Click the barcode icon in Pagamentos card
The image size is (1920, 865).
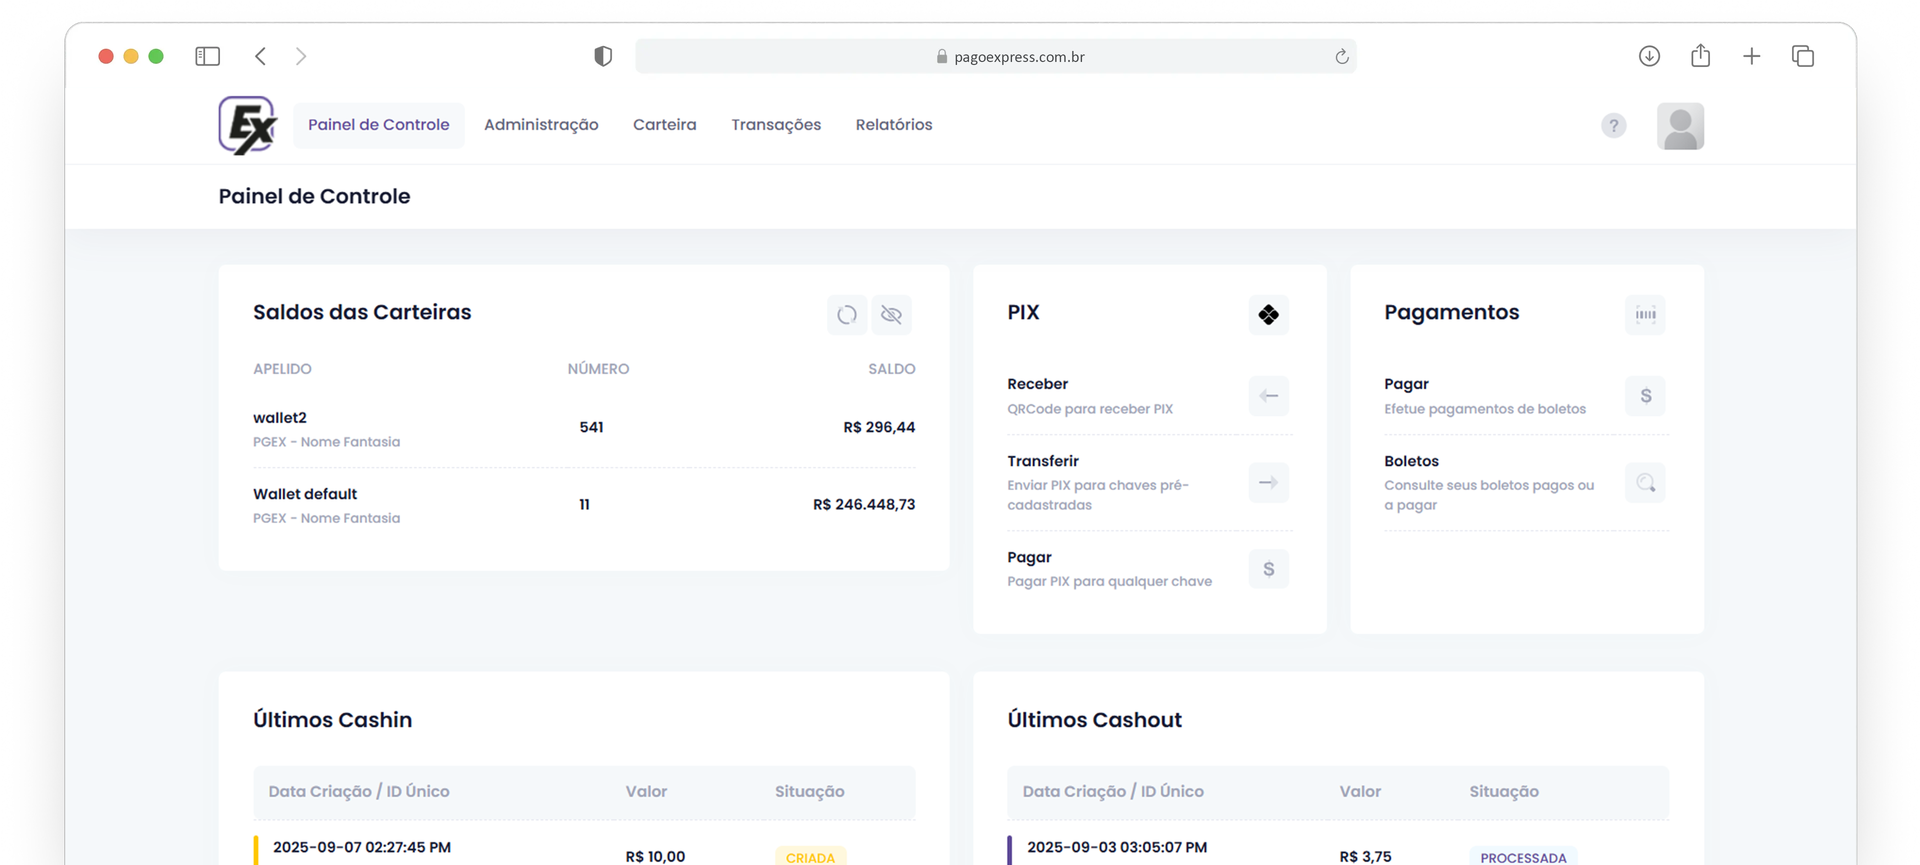(x=1645, y=315)
